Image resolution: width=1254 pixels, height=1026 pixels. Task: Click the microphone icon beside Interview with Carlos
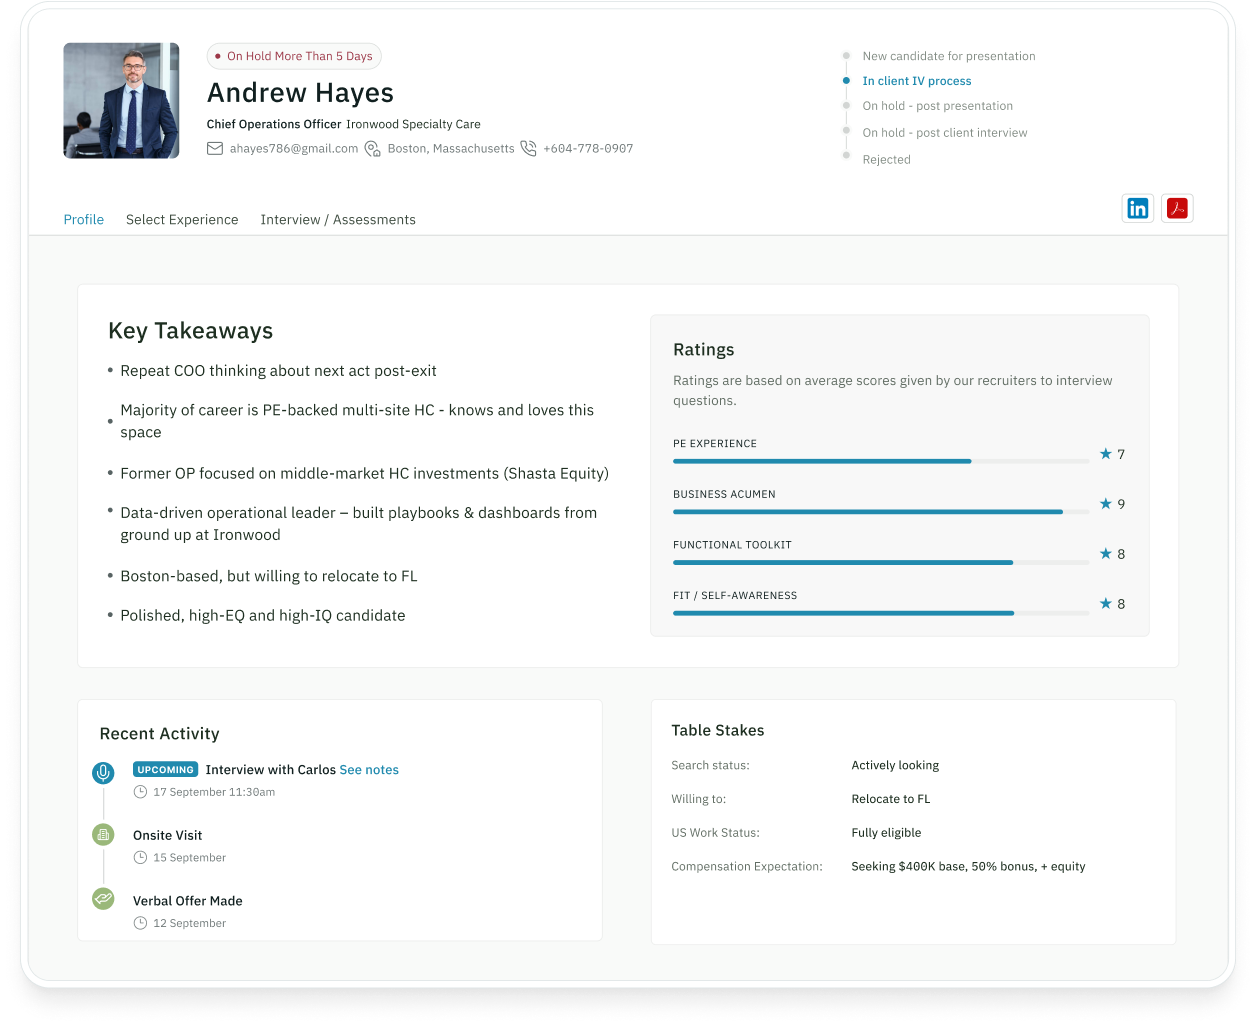point(103,771)
